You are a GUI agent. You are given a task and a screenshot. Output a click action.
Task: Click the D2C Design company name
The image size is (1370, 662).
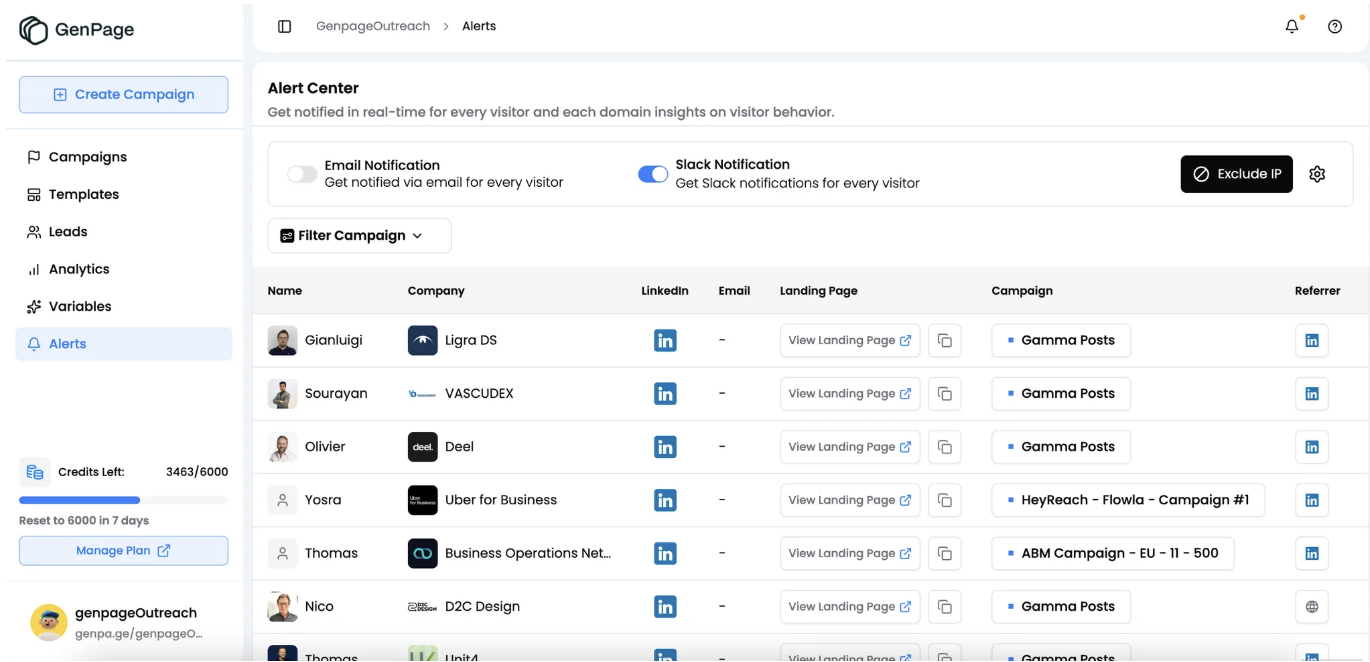tap(482, 606)
